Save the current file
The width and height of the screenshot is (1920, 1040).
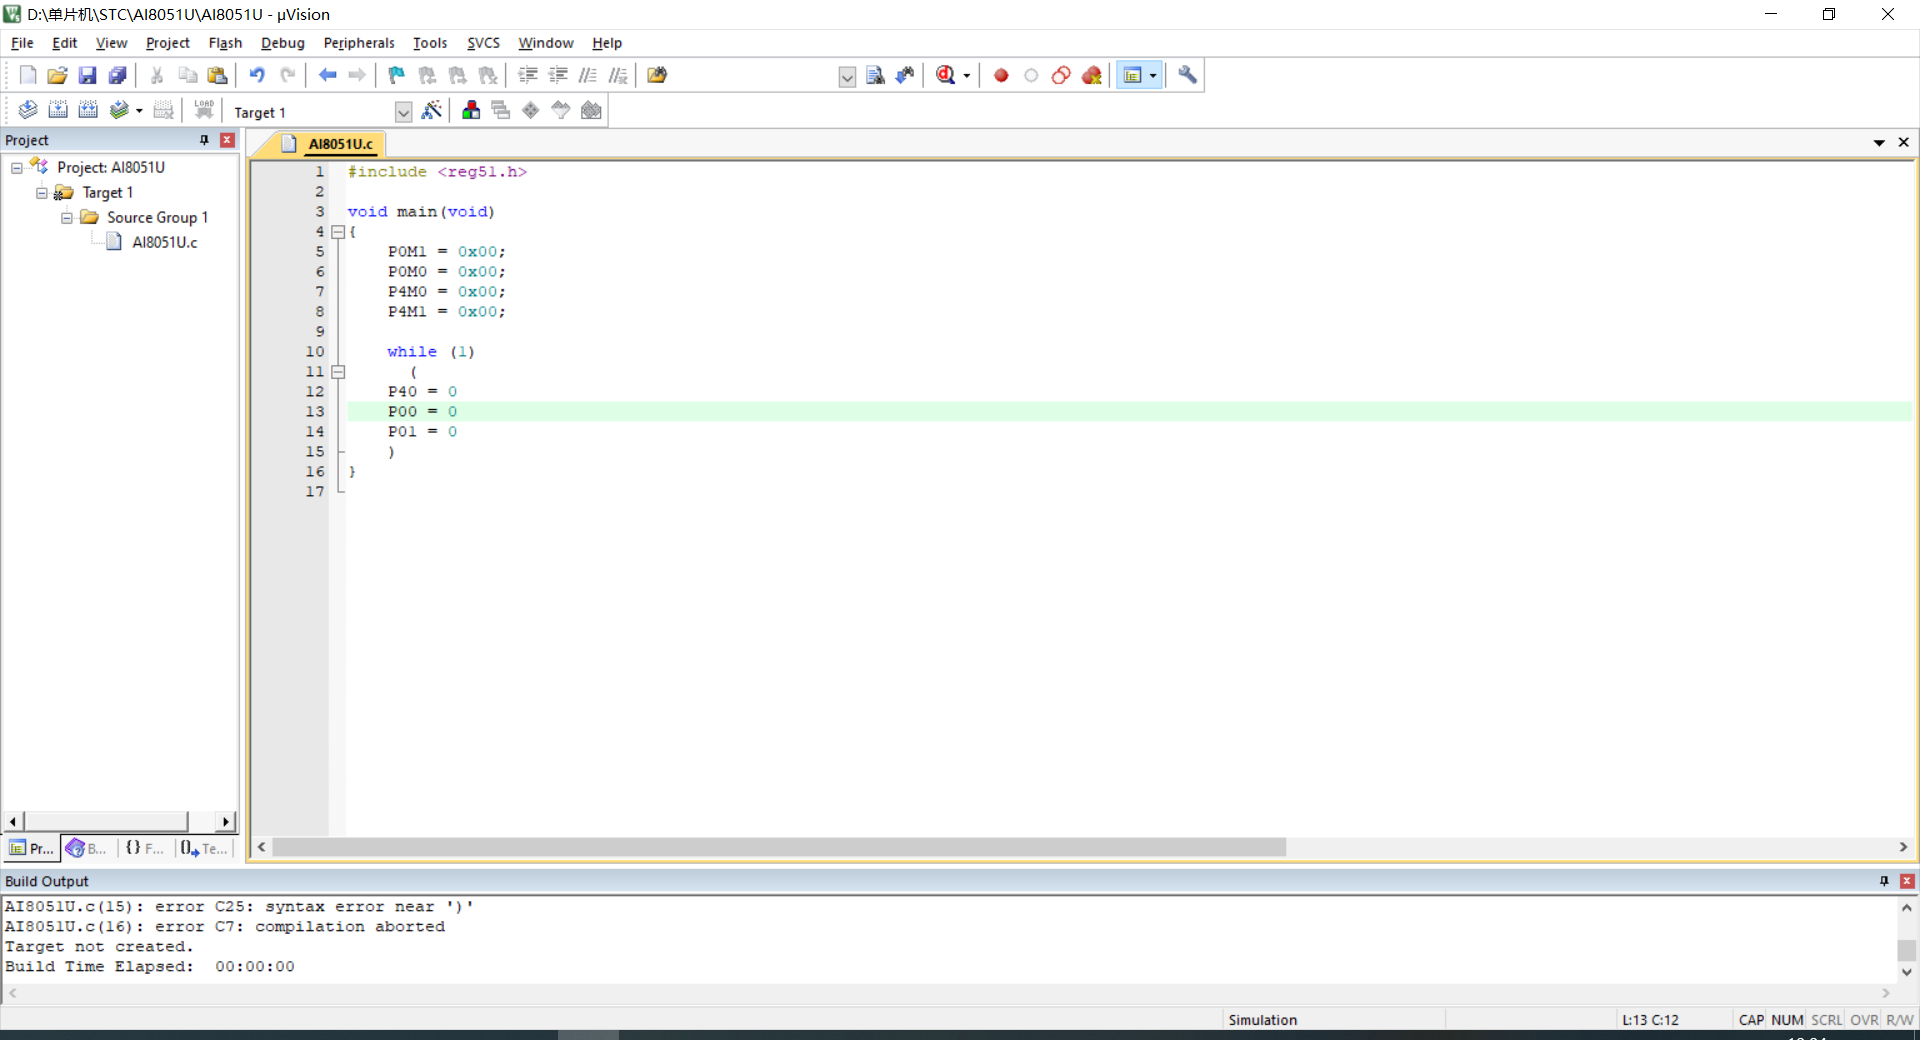pos(87,75)
